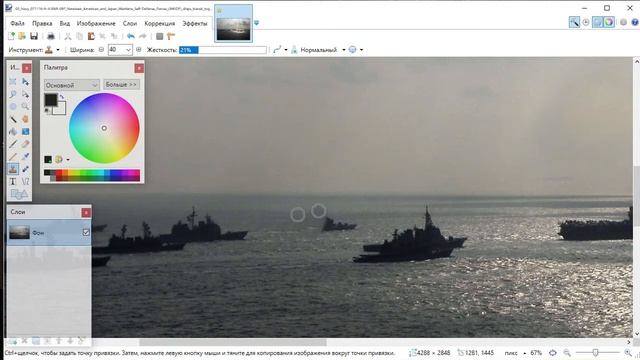Open the Ширина brush width combo box
640x360 pixels.
click(120, 50)
